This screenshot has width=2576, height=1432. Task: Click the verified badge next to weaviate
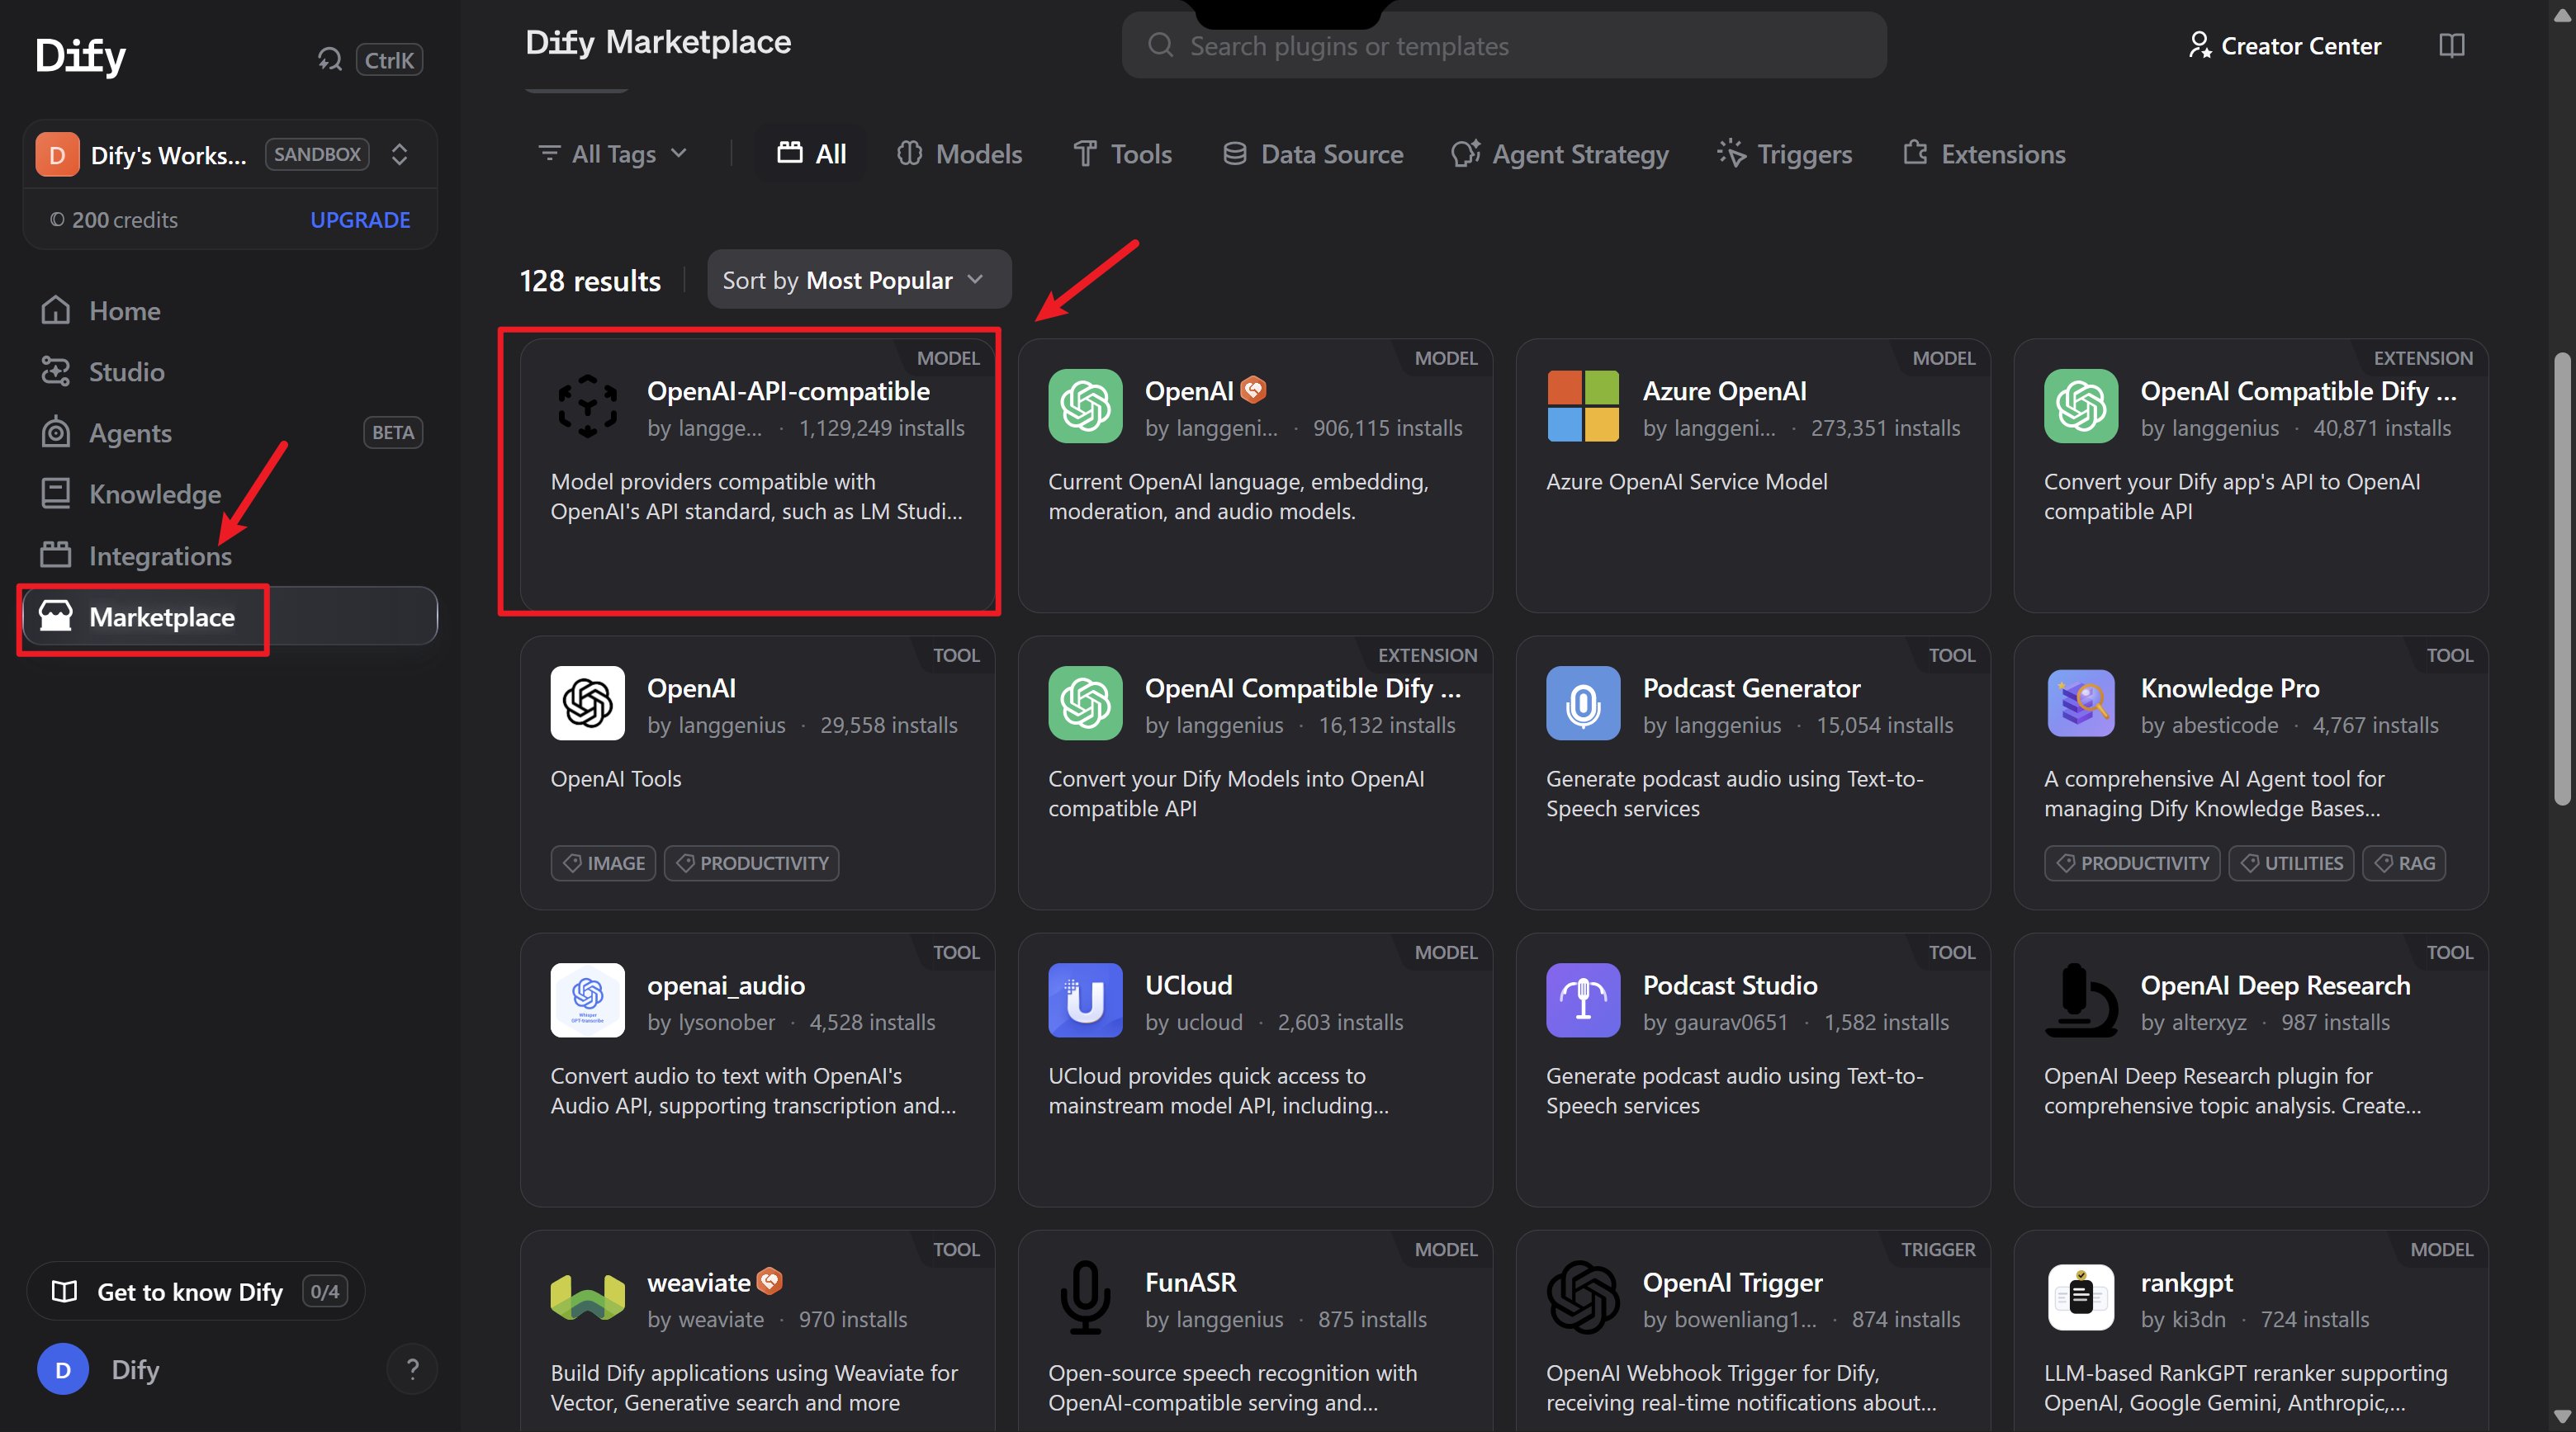click(x=770, y=1281)
